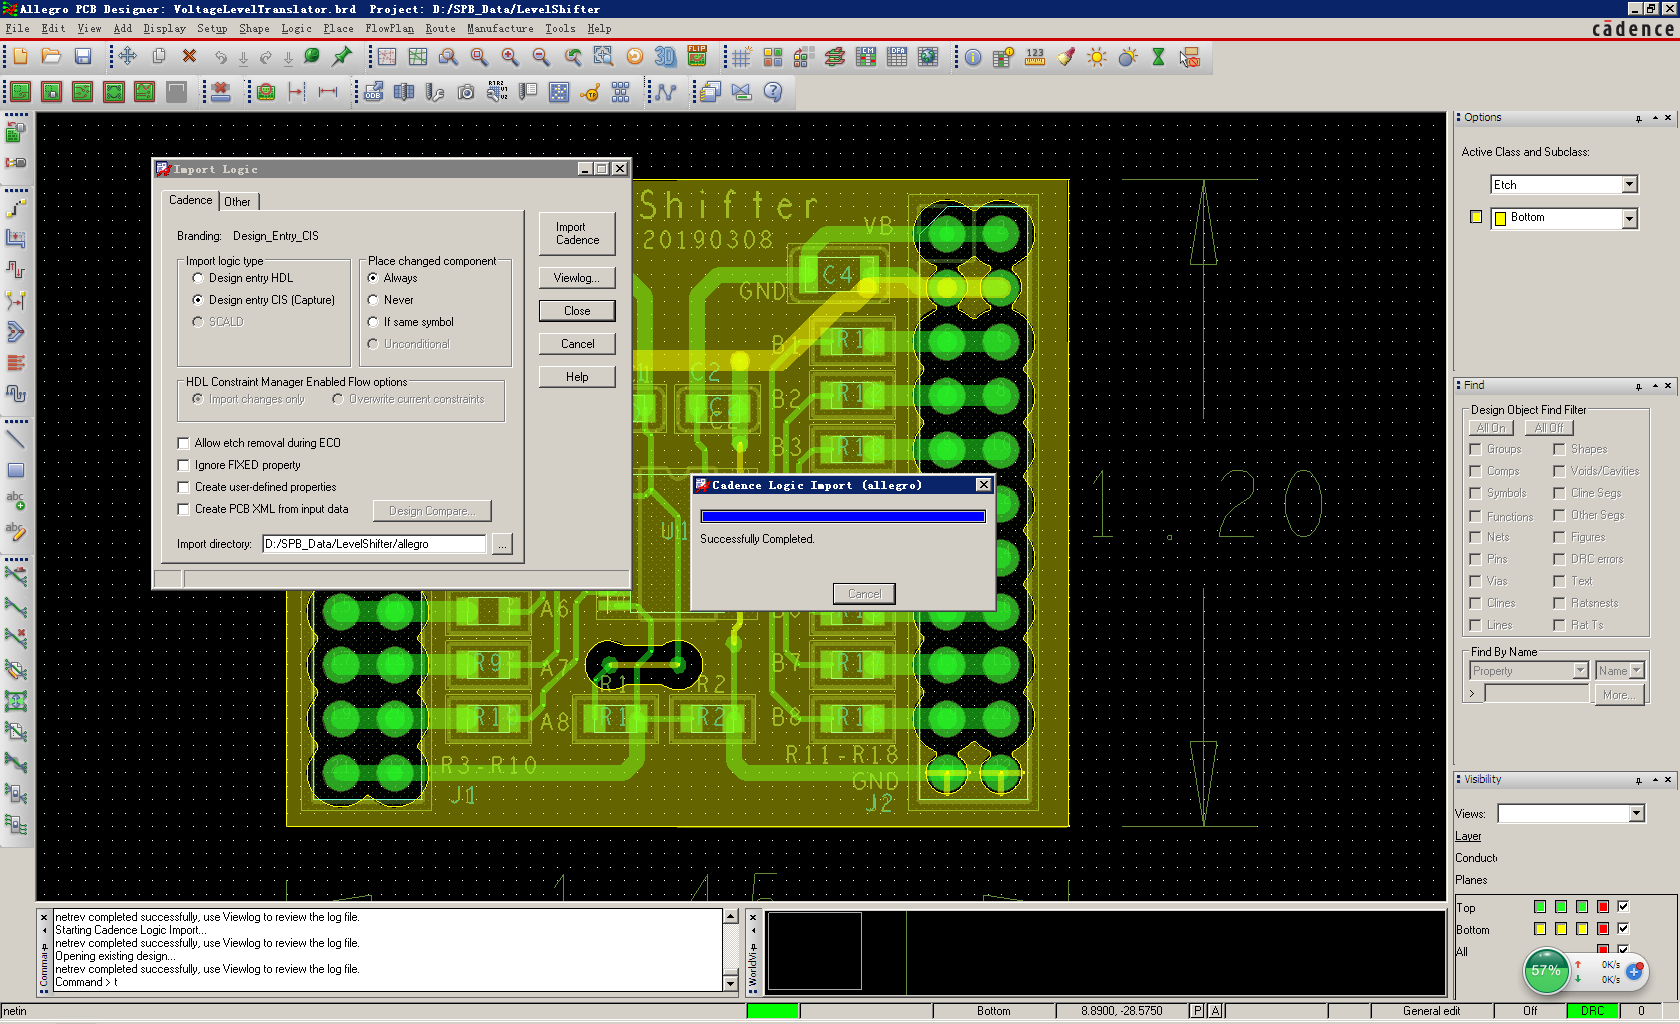The image size is (1680, 1024).
Task: Open the 3D viewer icon
Action: [665, 57]
